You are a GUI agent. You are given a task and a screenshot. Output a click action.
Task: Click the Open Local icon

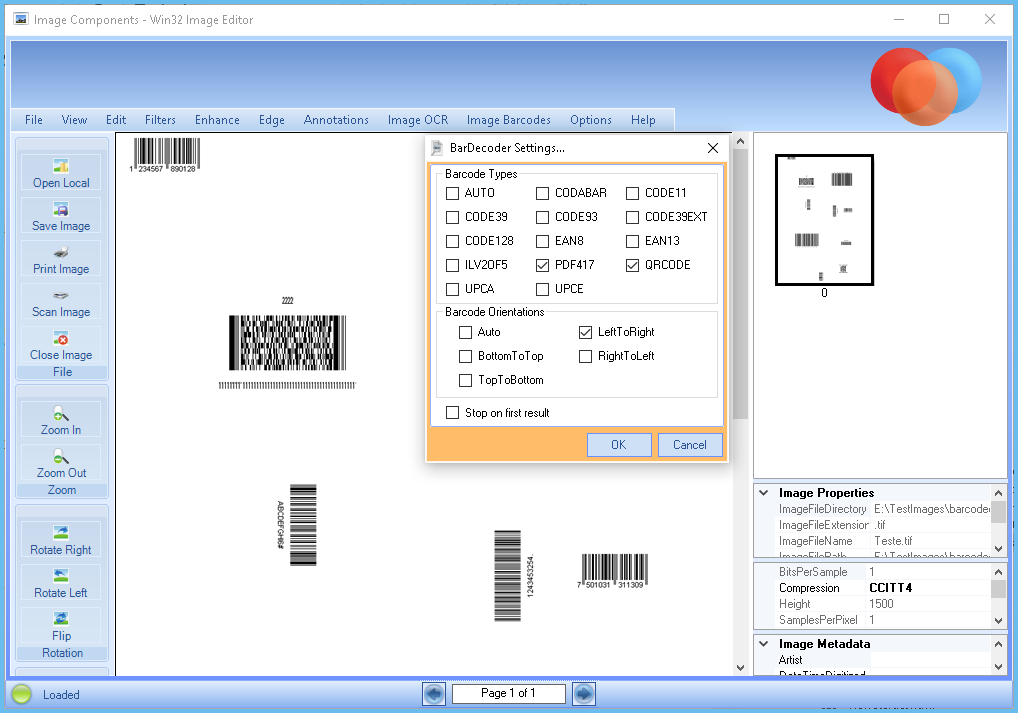[61, 166]
